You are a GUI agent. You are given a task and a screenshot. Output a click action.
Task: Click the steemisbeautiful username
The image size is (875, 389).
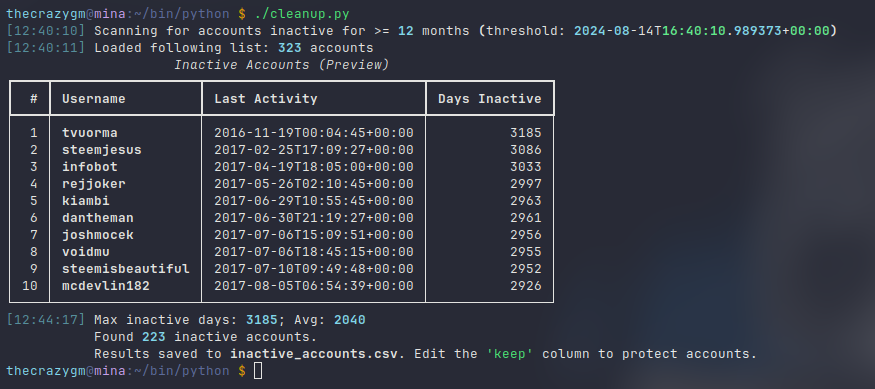coord(126,269)
